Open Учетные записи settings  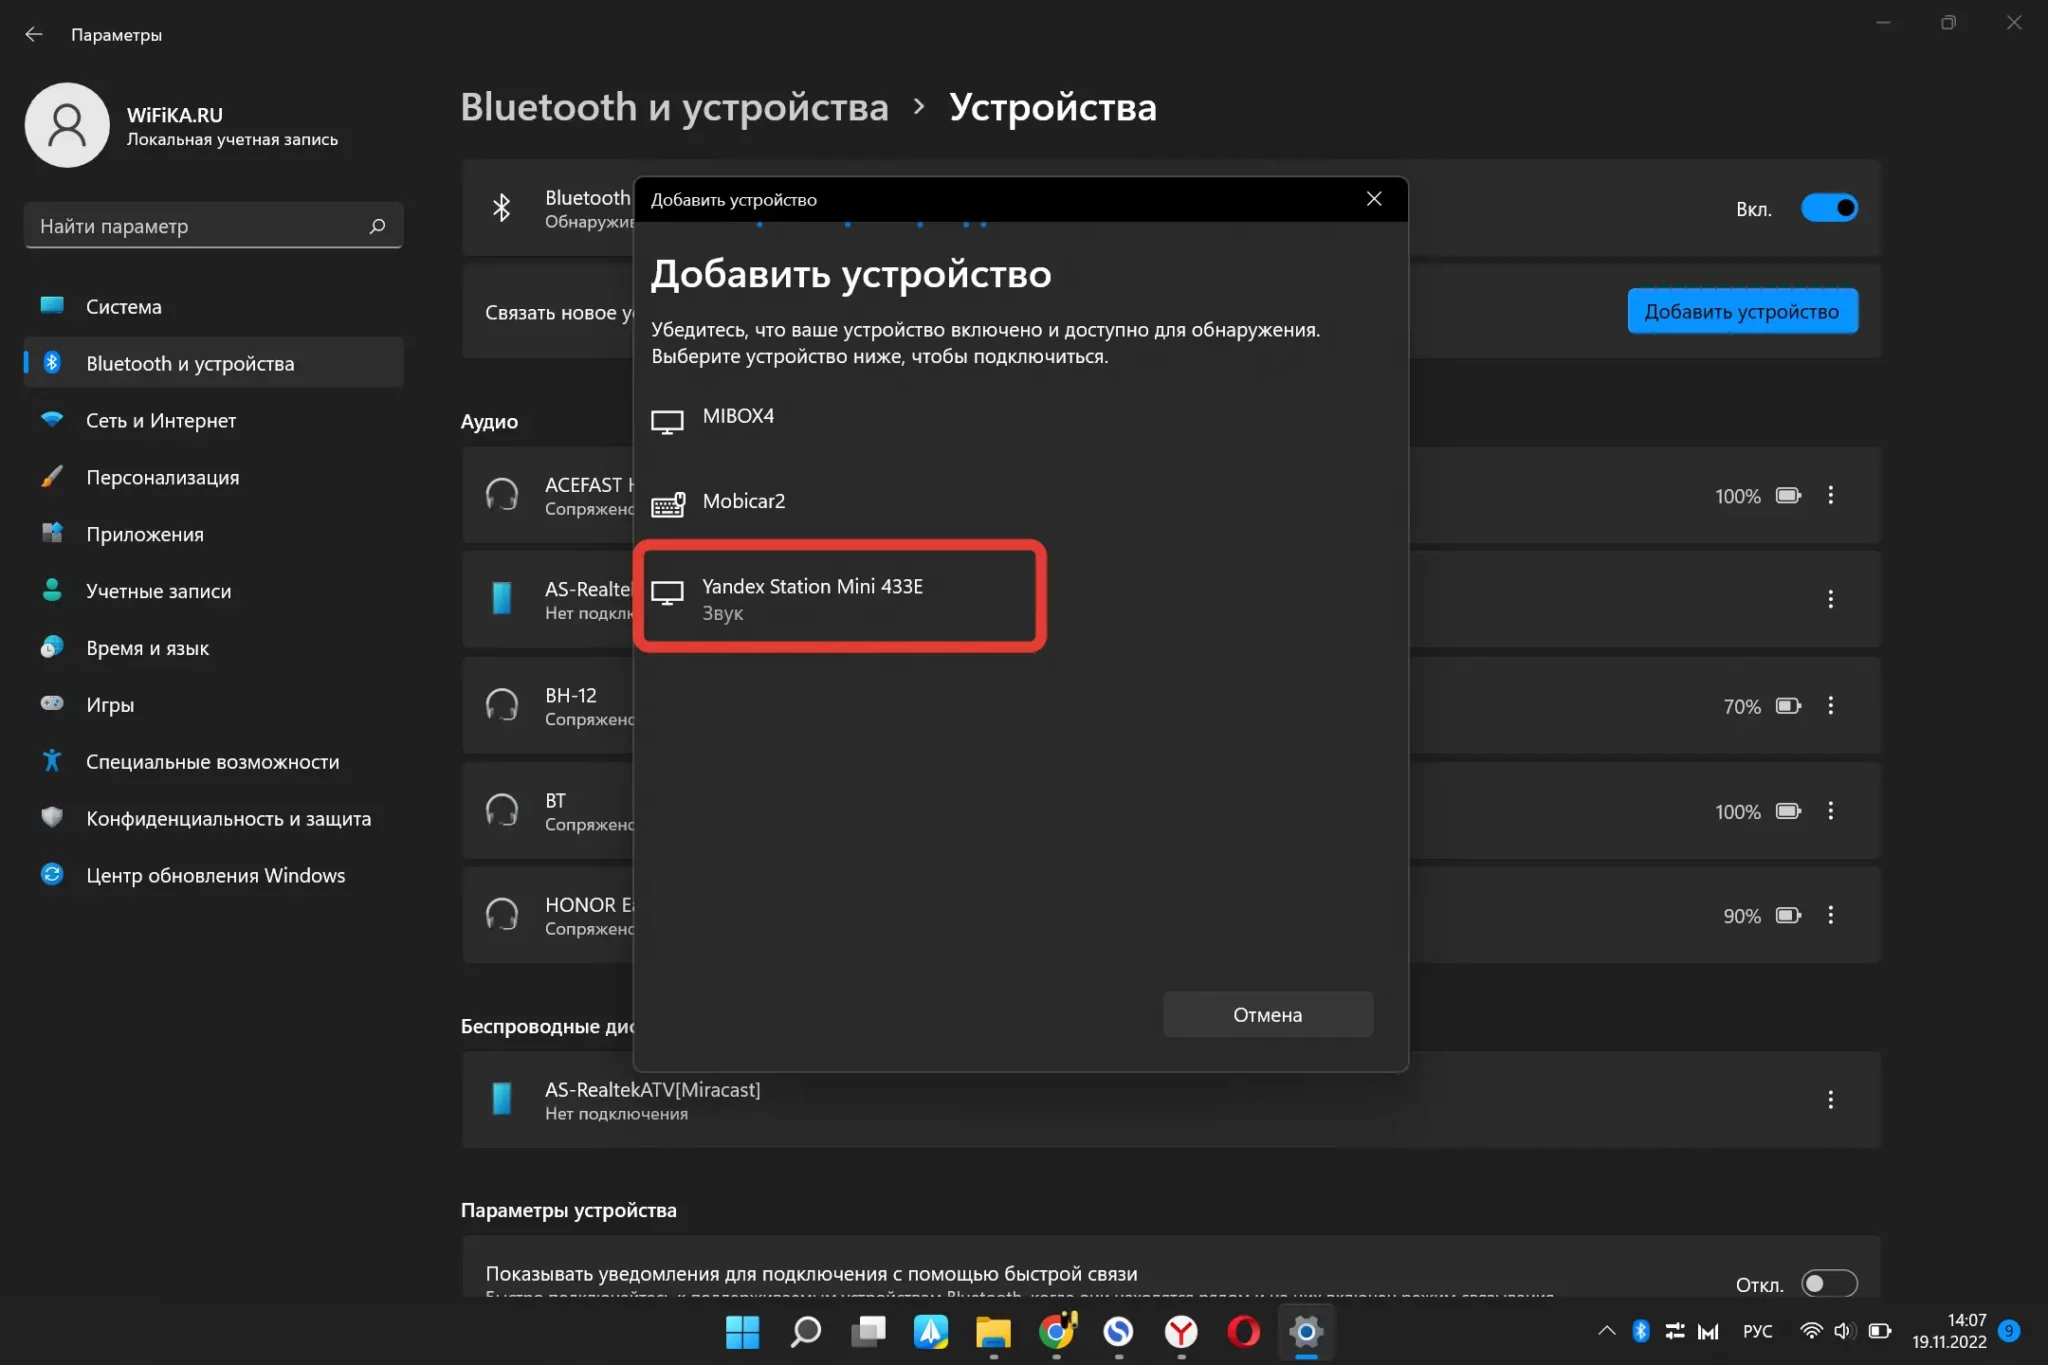point(213,591)
